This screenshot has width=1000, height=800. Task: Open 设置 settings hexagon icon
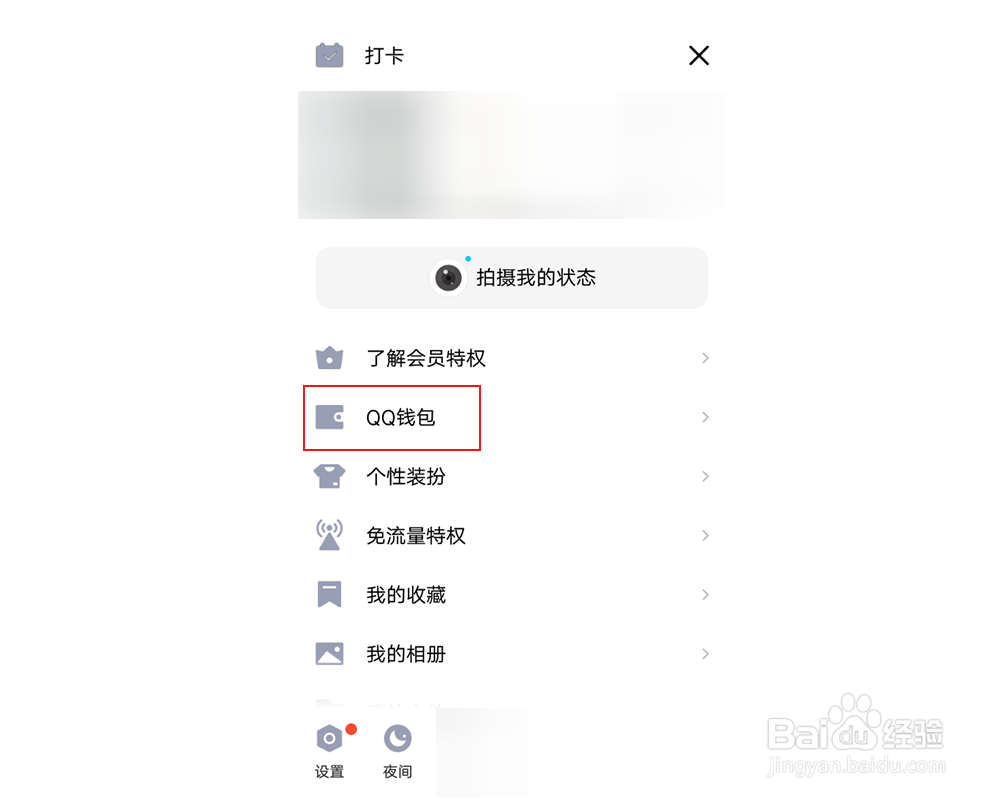[329, 738]
